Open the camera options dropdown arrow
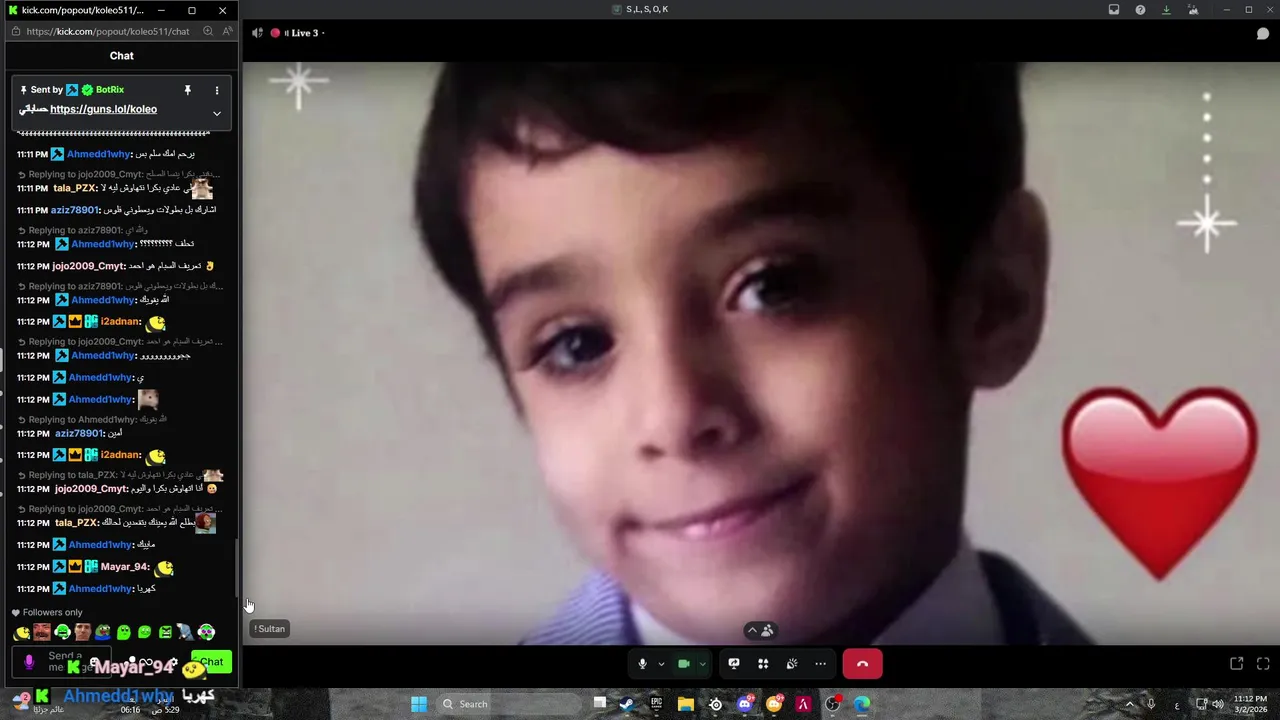Screen dimensions: 1280x720 (703, 664)
